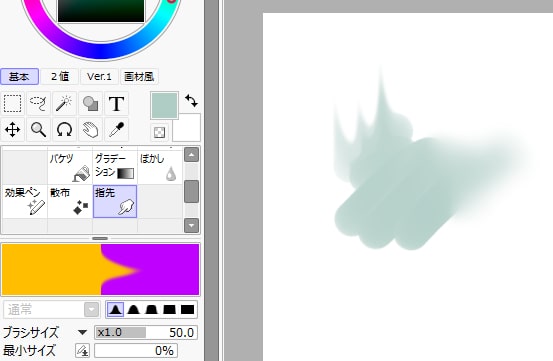Select the move layer tool
Viewport: 553px width, 361px height.
click(12, 129)
